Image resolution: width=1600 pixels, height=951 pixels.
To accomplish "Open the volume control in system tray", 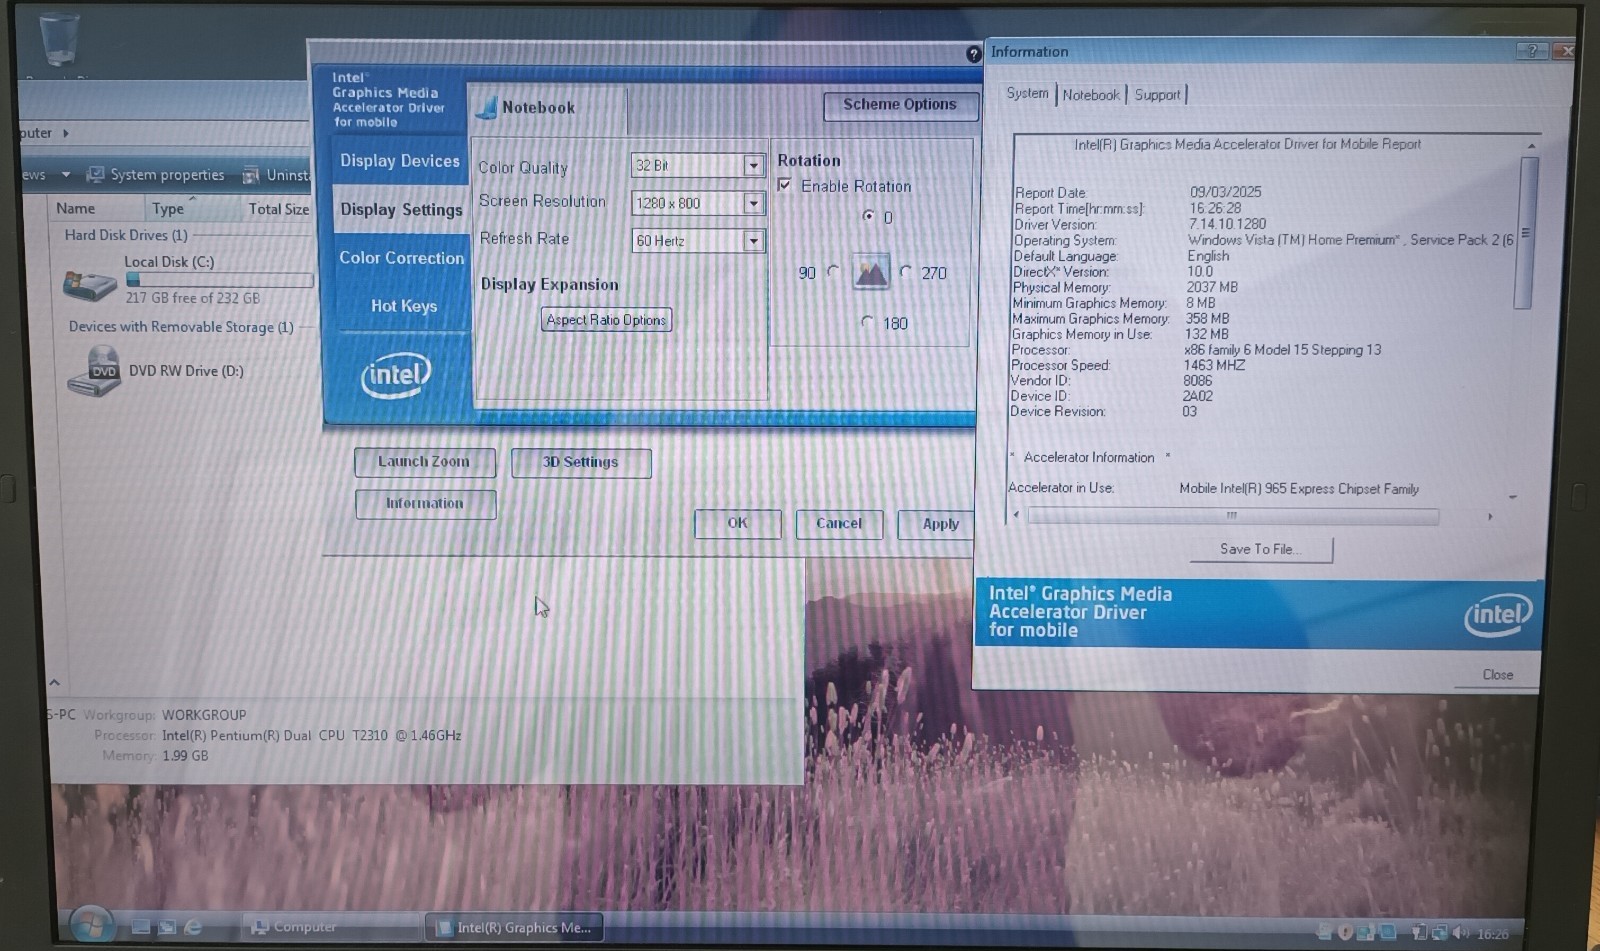I will (x=1460, y=932).
